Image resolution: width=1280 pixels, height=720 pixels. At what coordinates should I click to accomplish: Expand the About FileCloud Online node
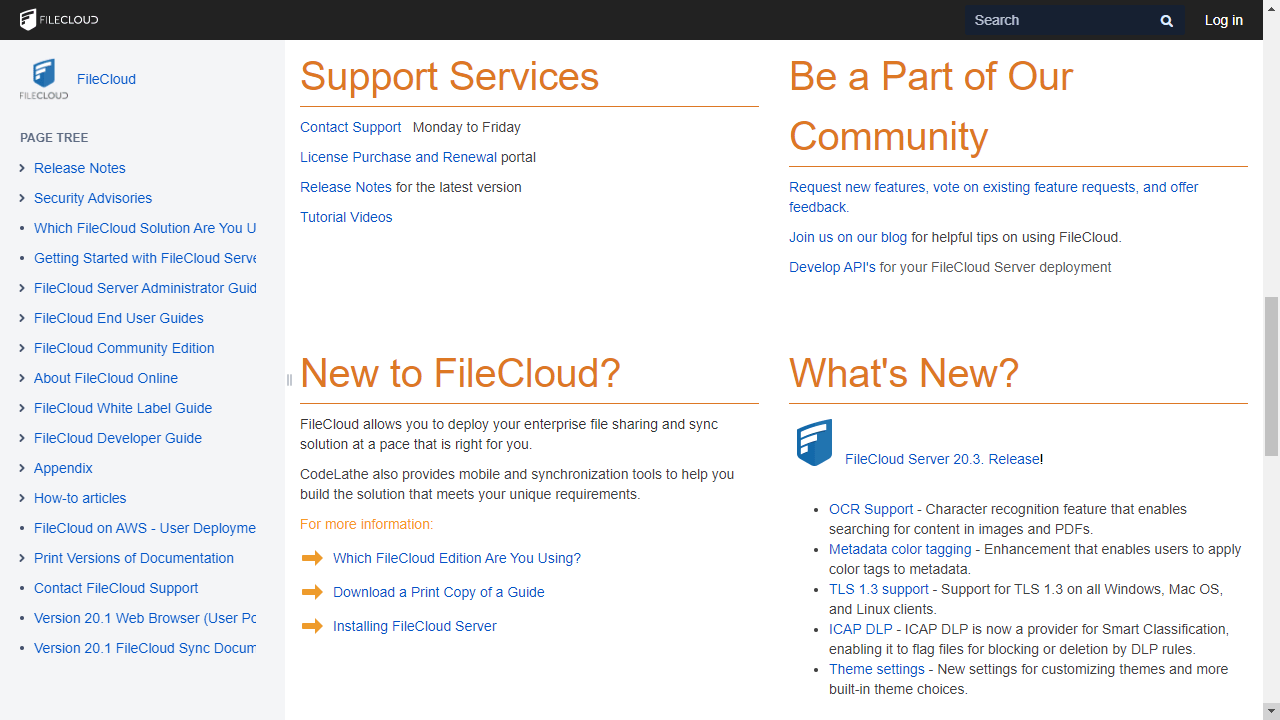click(22, 378)
